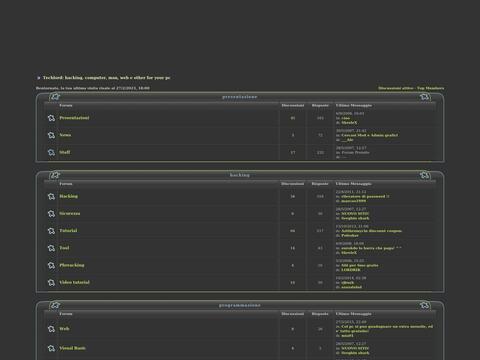Viewport: 480px width, 360px height.
Task: Click the status icon beside Sicurezza forum
Action: point(51,213)
